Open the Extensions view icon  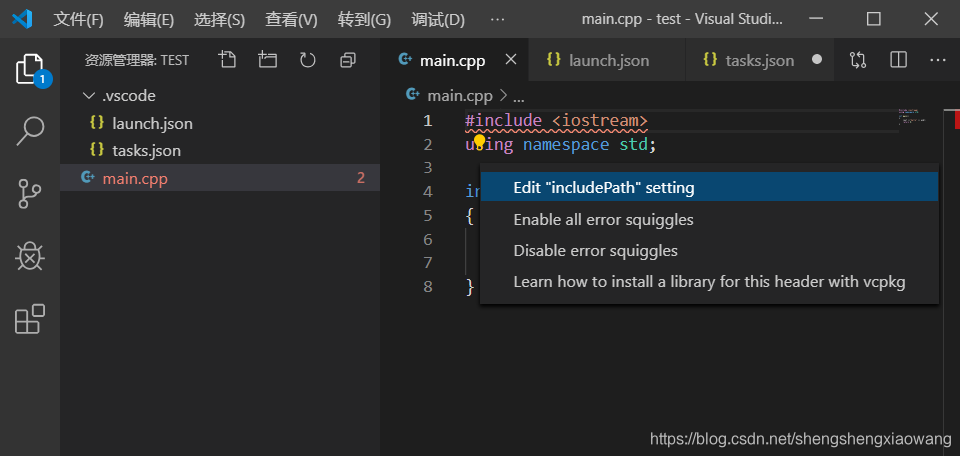[30, 319]
